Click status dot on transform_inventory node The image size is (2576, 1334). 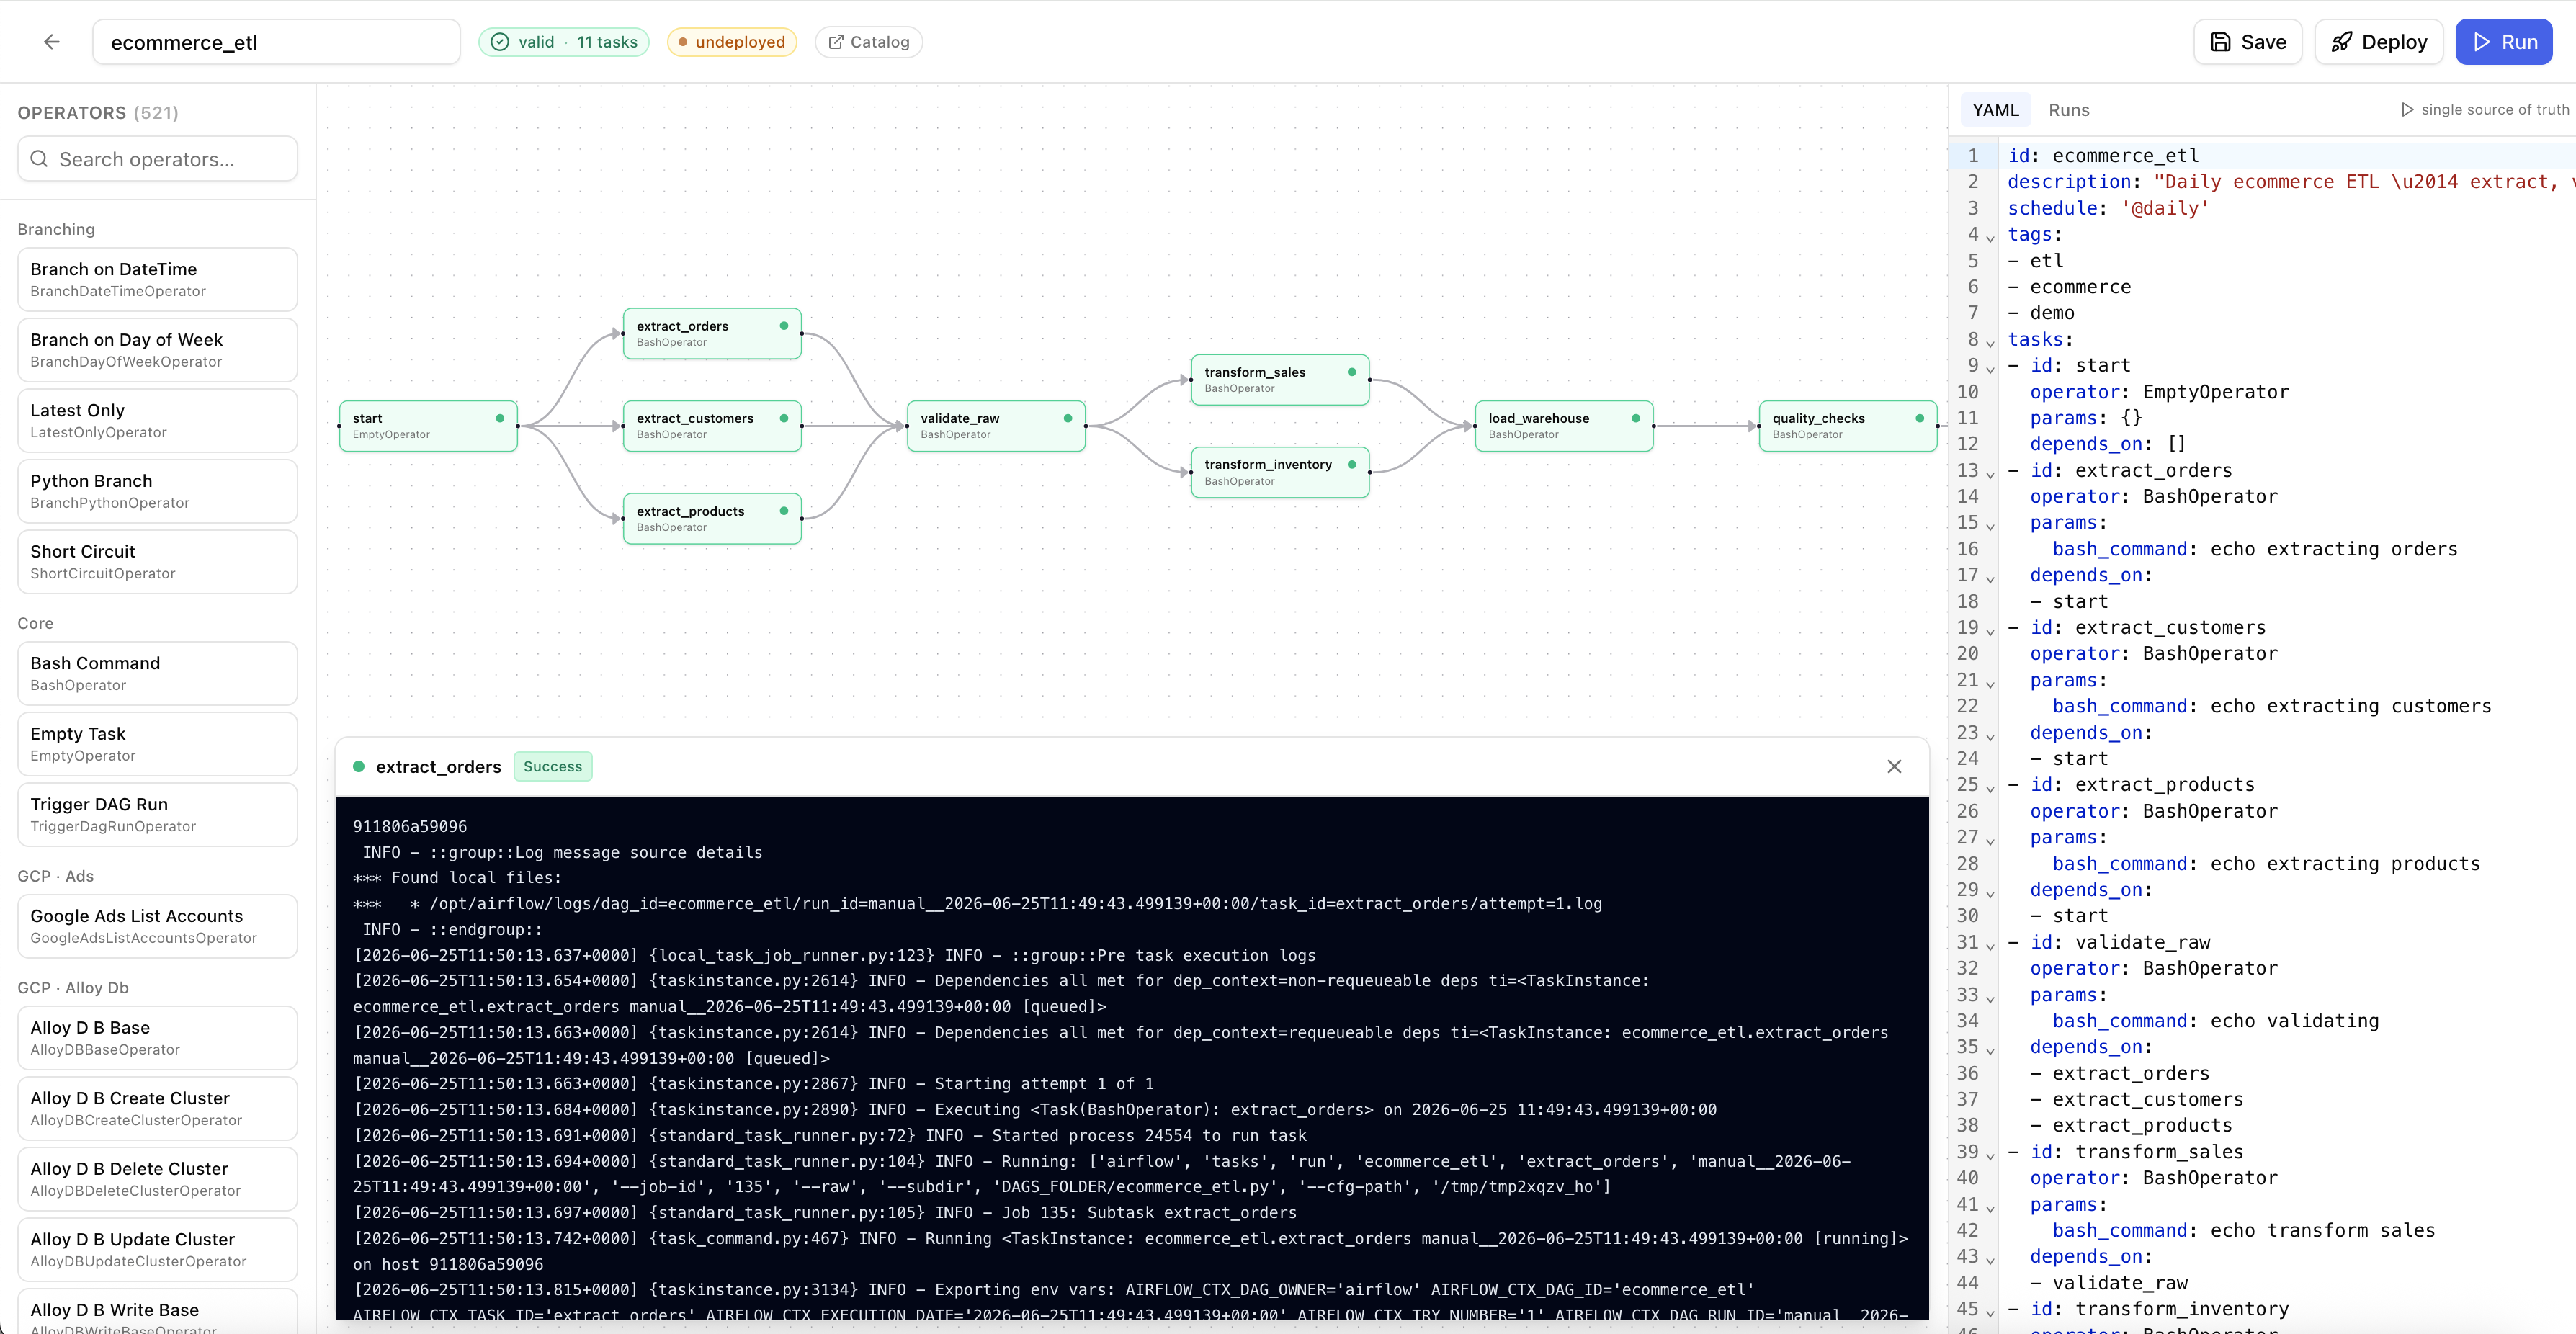coord(1352,464)
